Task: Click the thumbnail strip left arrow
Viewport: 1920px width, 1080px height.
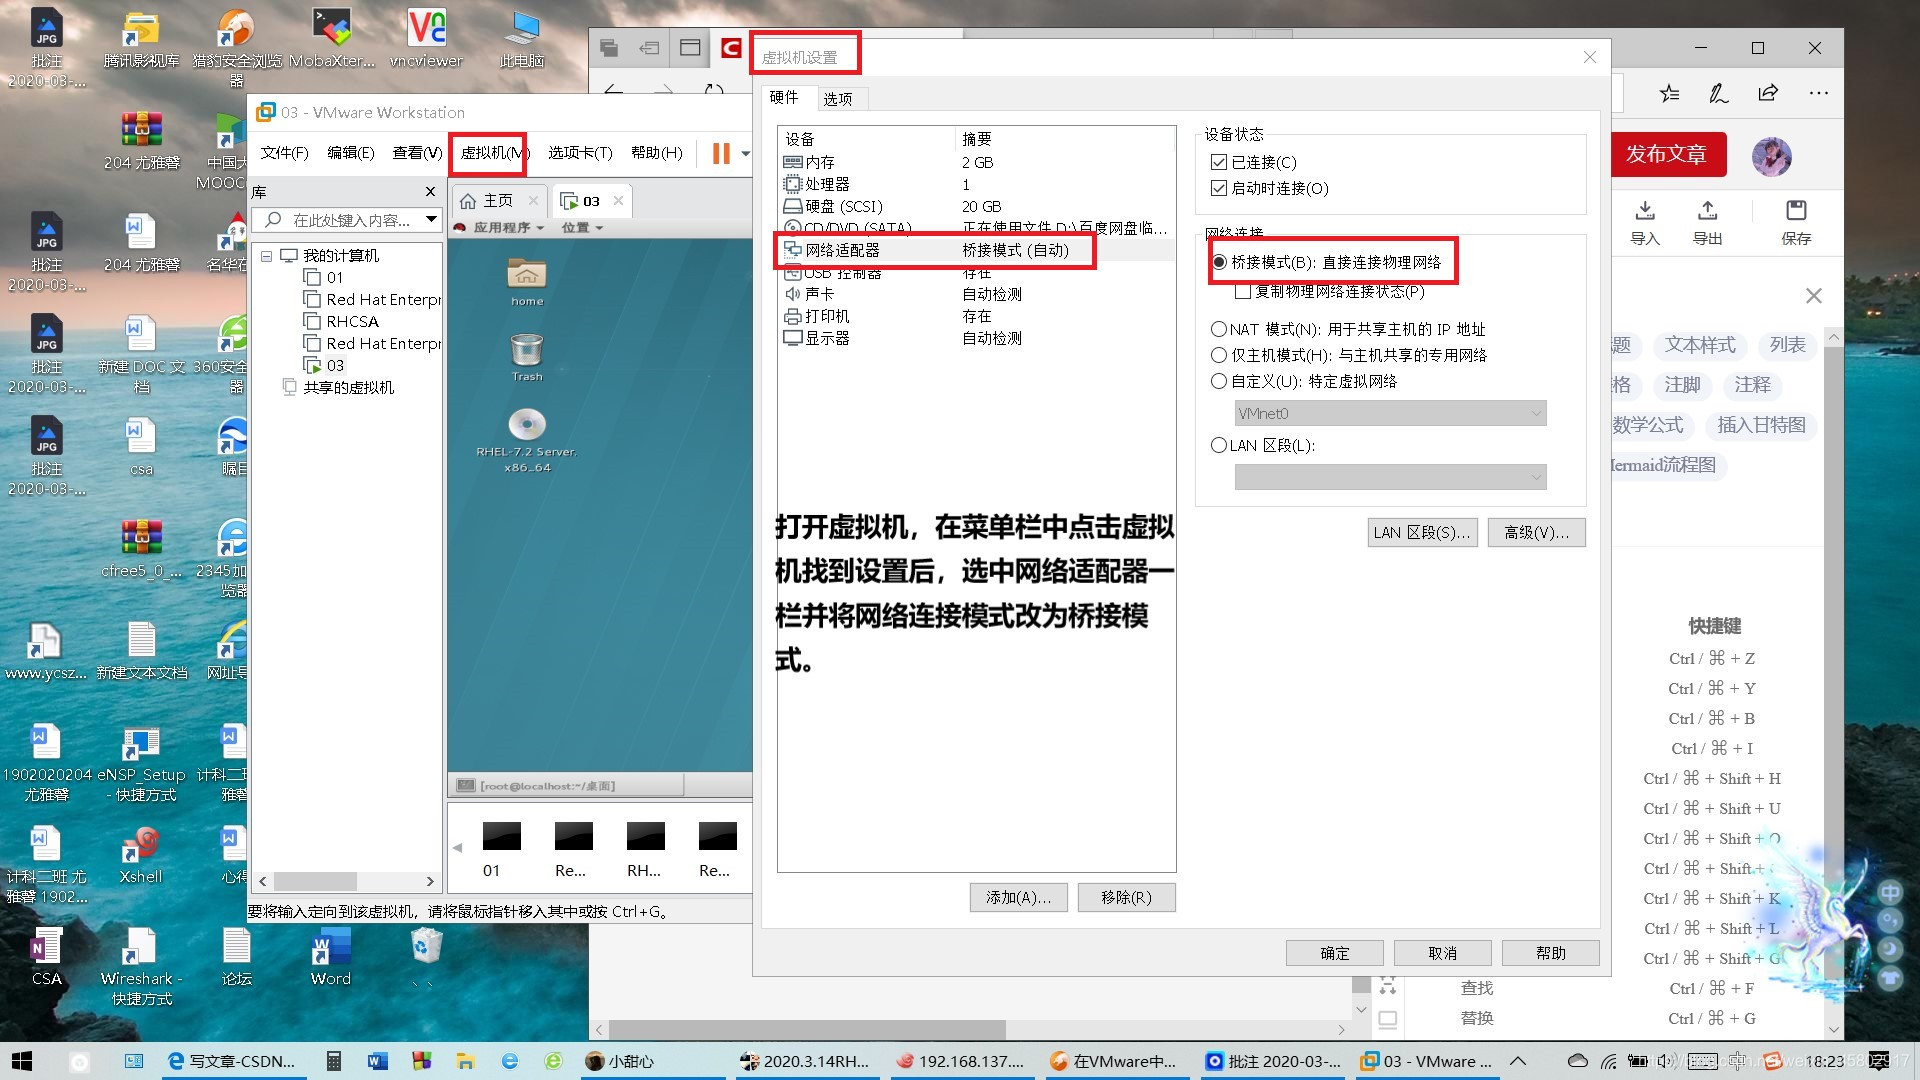Action: point(458,847)
